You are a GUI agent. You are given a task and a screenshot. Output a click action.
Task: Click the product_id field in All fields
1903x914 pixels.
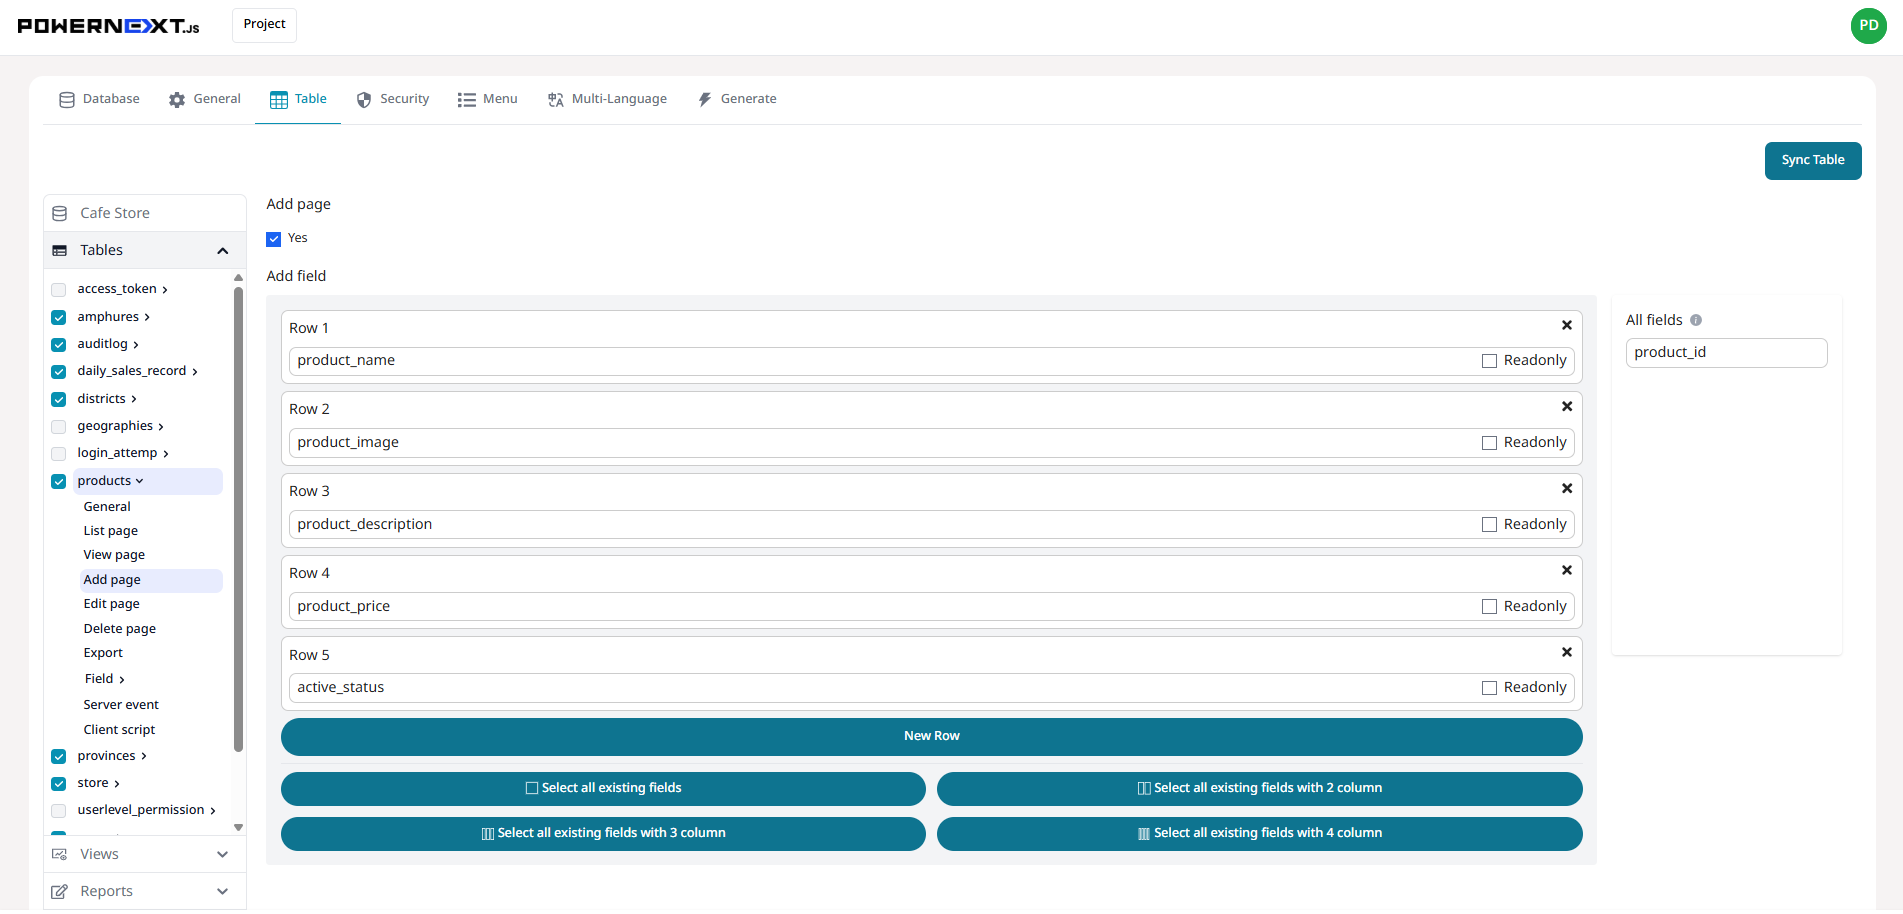tap(1726, 353)
